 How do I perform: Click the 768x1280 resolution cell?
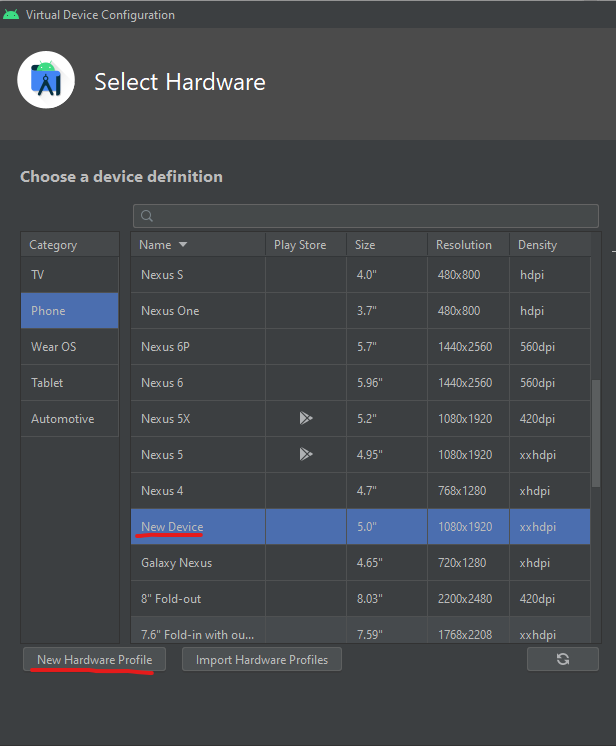pos(469,491)
